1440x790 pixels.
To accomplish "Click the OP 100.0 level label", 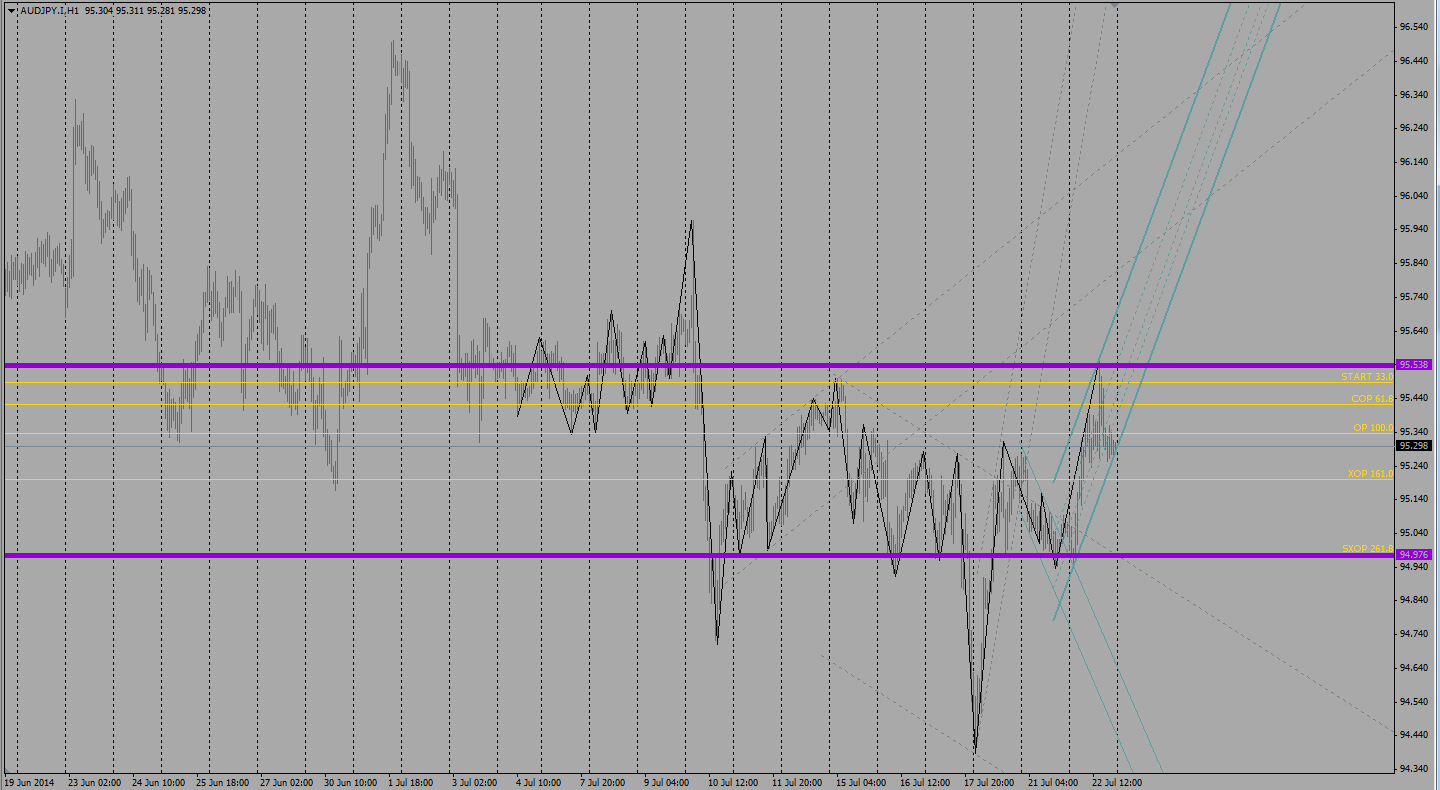I will click(x=1372, y=428).
